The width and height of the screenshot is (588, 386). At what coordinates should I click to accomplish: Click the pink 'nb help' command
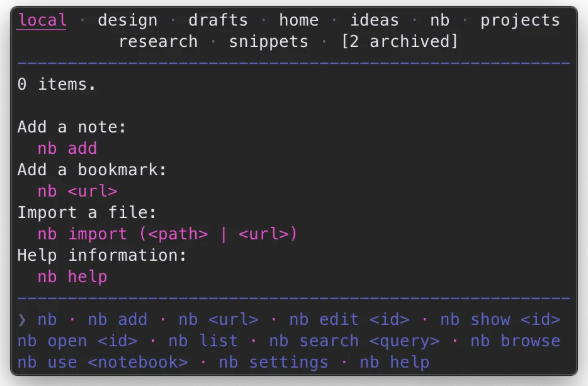(72, 277)
